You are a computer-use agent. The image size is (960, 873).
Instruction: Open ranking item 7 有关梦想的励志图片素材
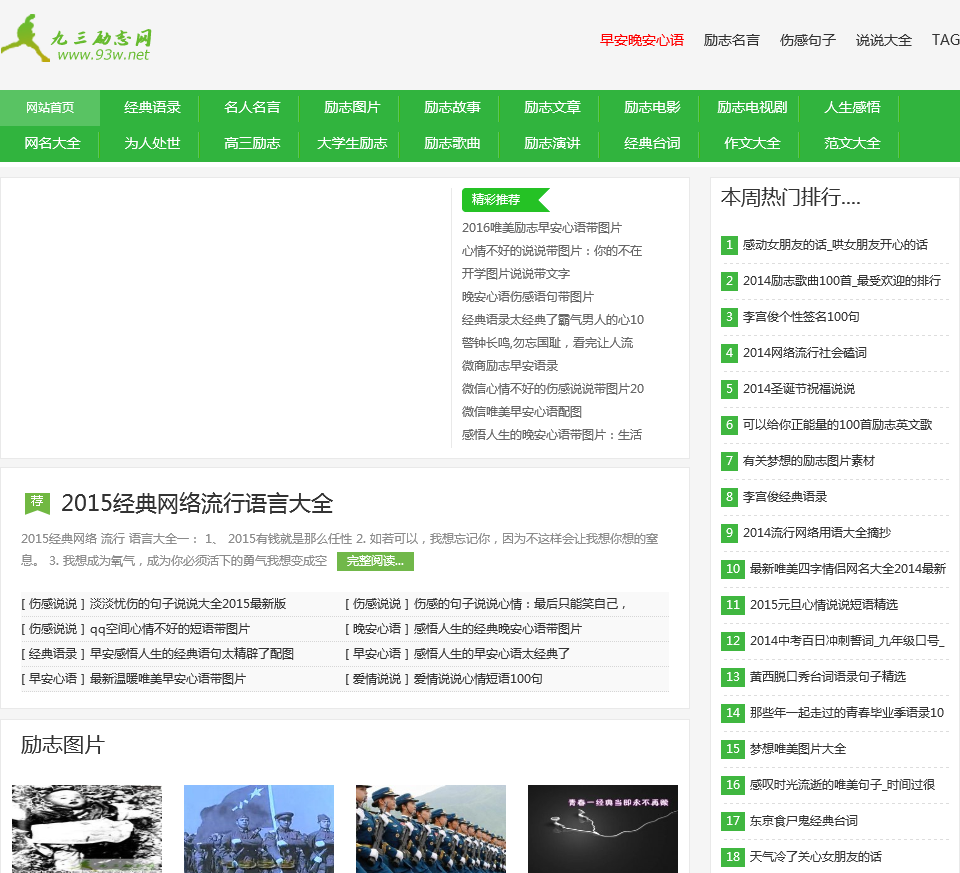click(808, 461)
